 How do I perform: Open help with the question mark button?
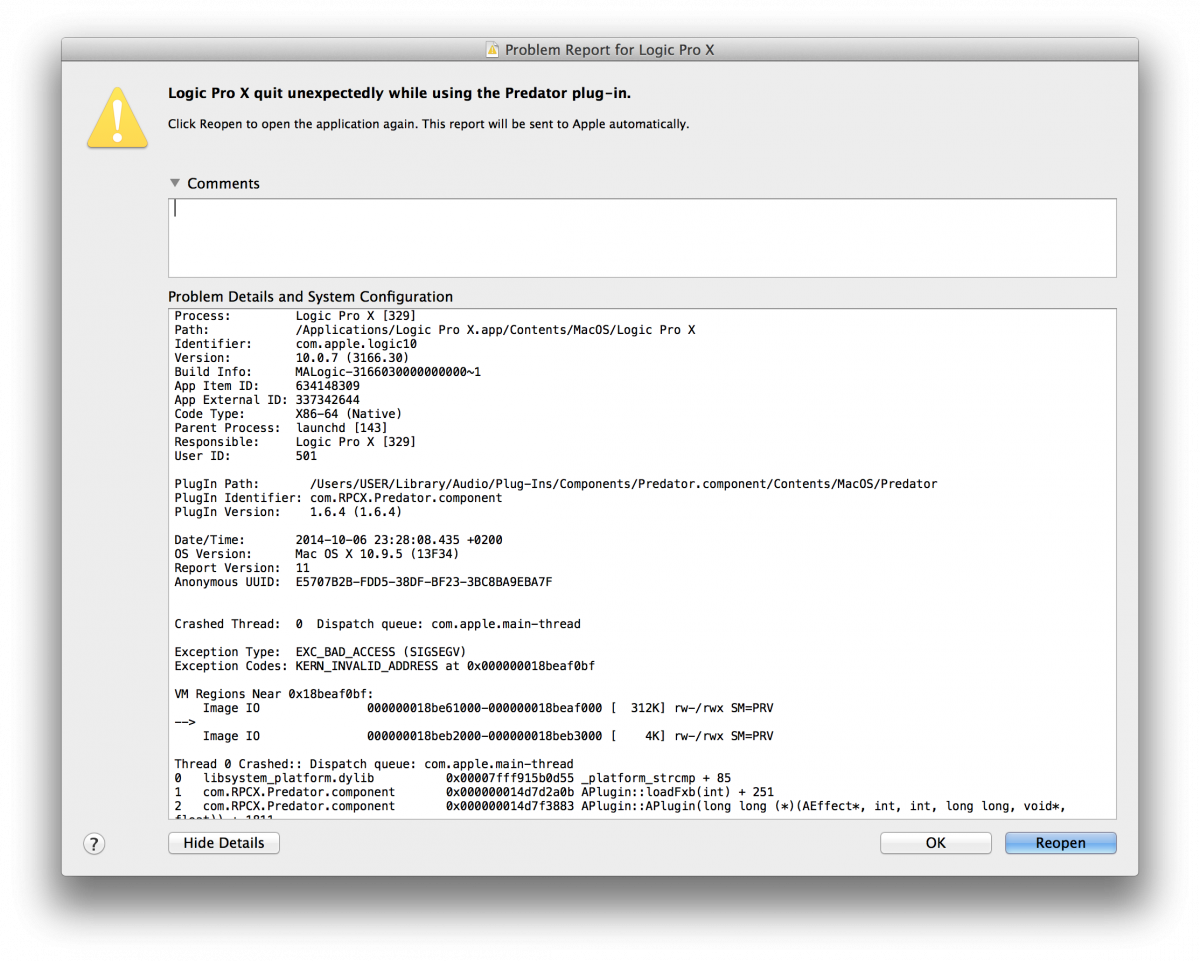pyautogui.click(x=93, y=844)
